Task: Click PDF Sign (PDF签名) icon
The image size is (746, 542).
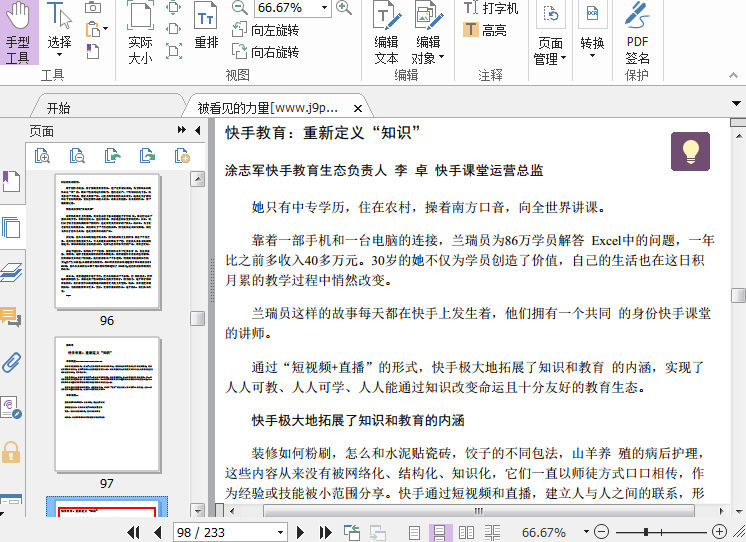Action: 637,32
